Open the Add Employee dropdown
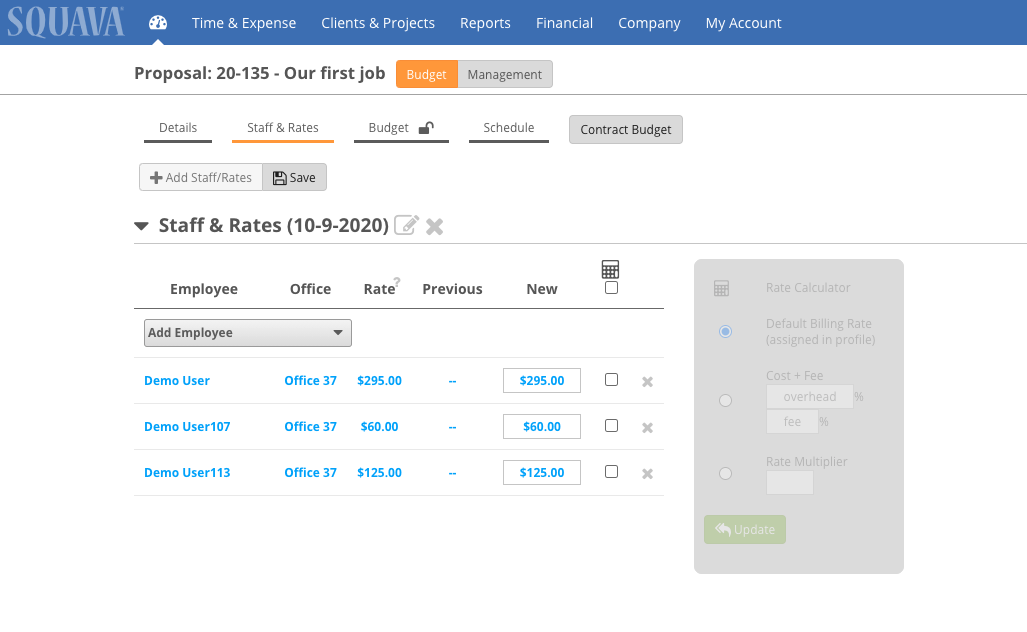 coord(247,332)
